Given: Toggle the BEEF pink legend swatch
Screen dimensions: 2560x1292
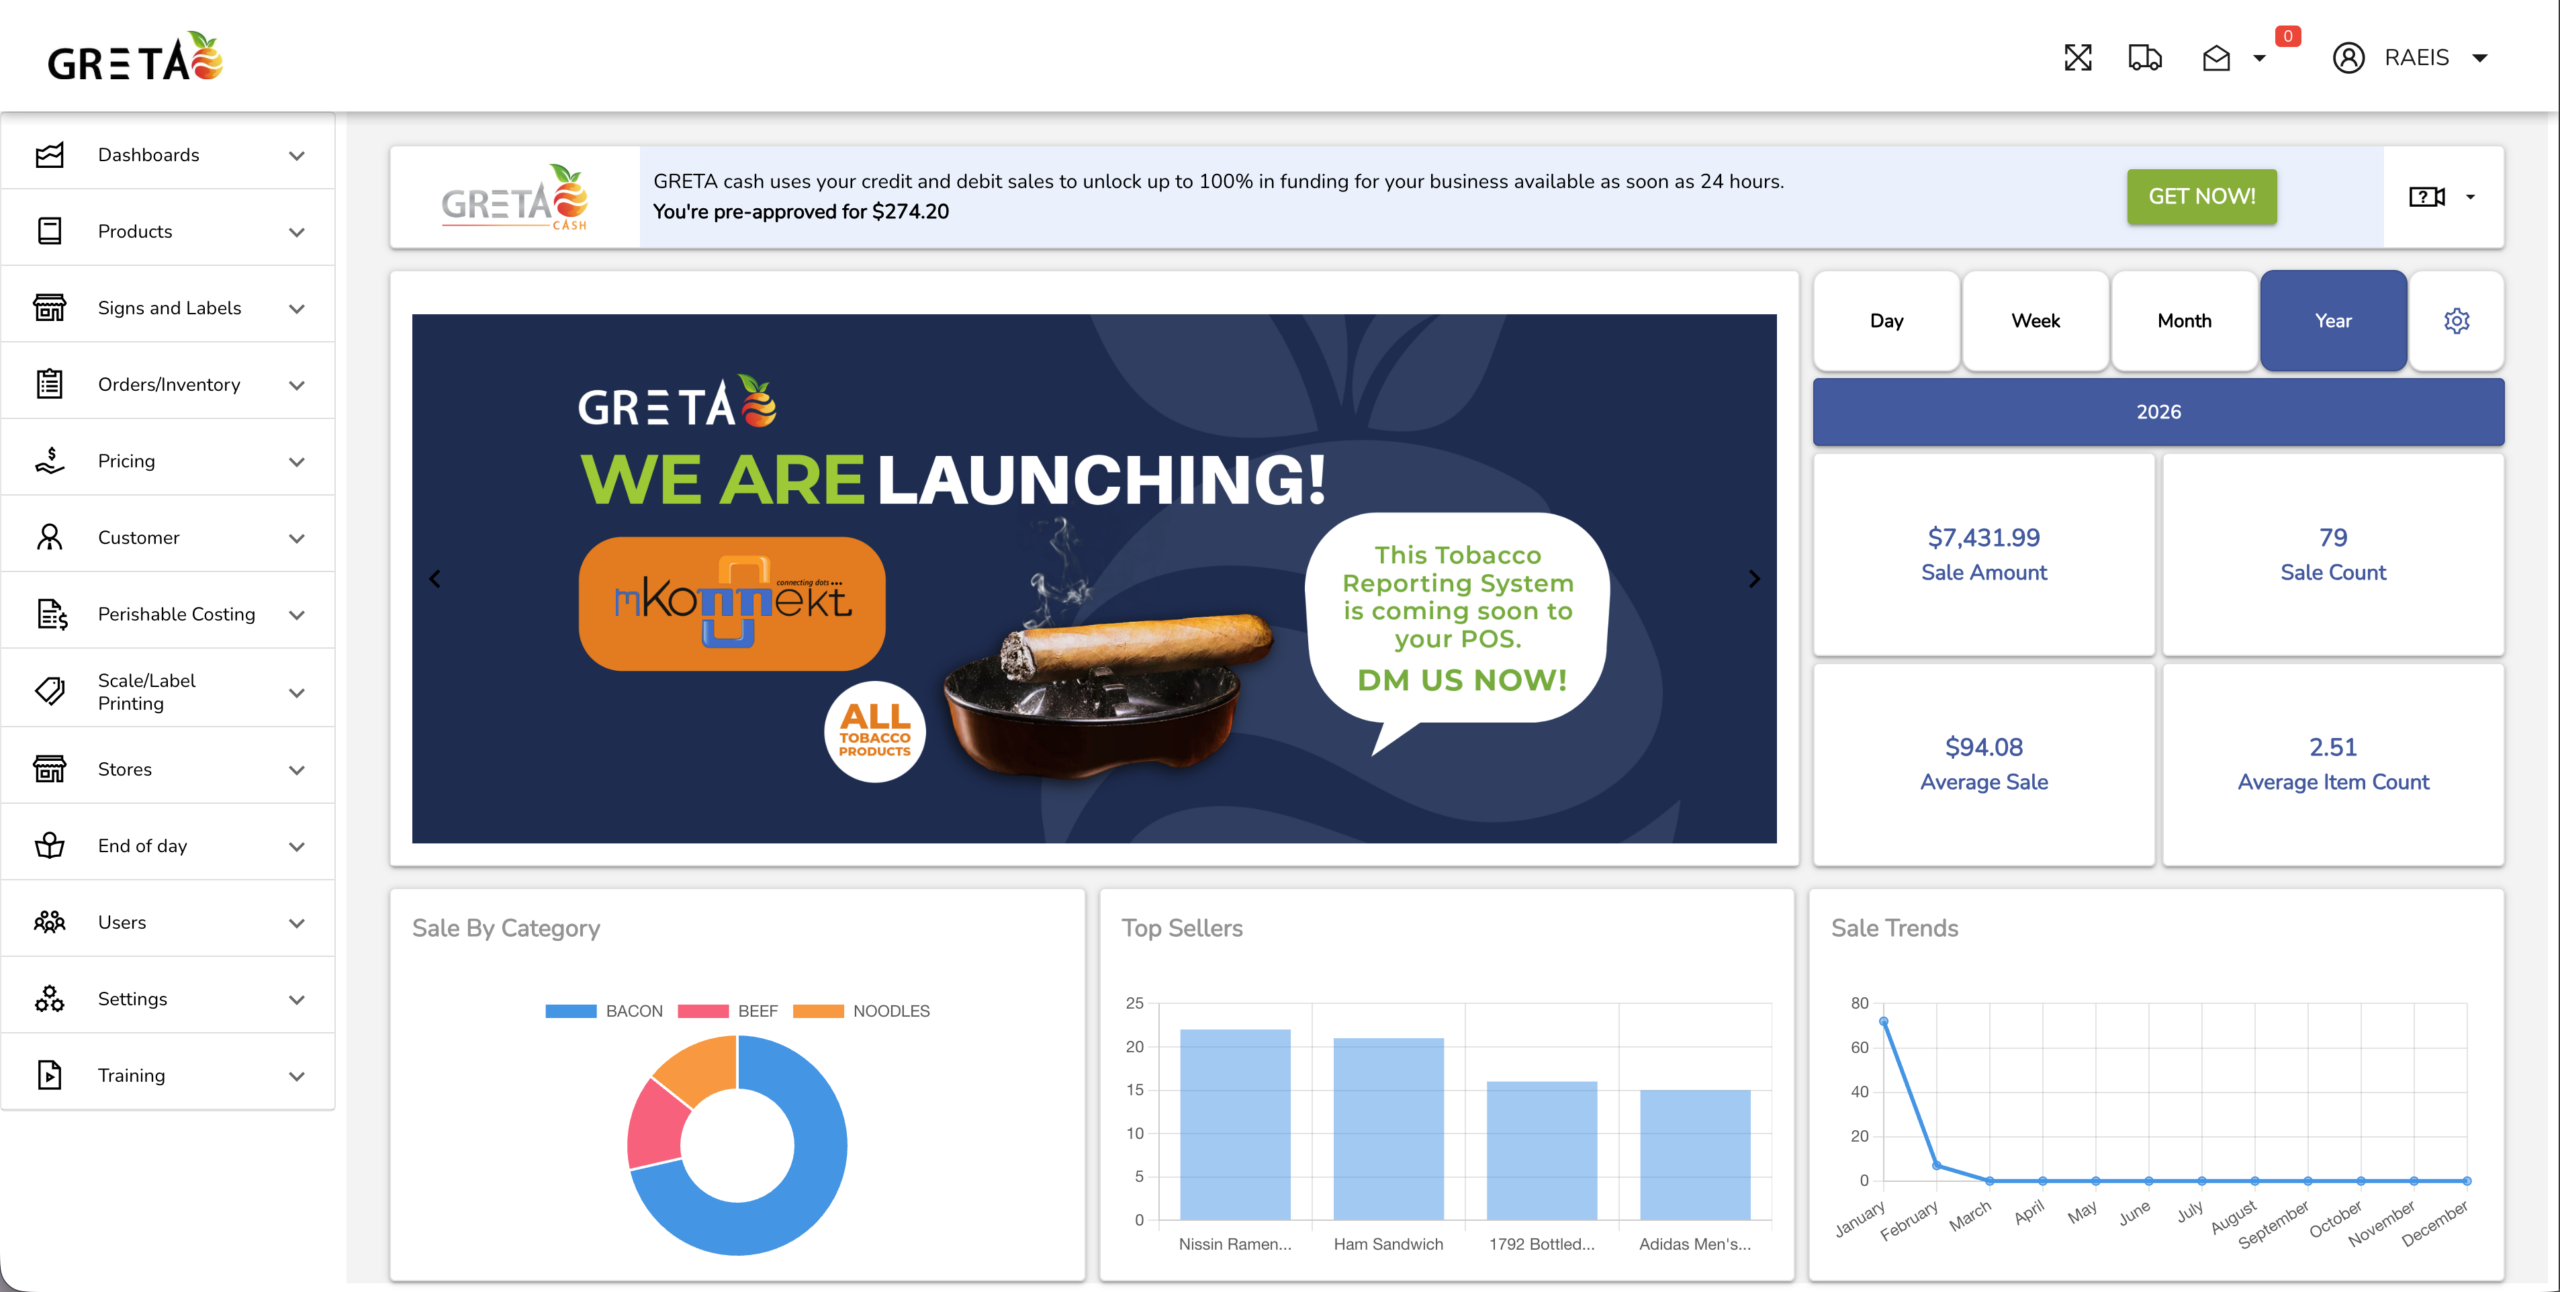Looking at the screenshot, I should (703, 1011).
